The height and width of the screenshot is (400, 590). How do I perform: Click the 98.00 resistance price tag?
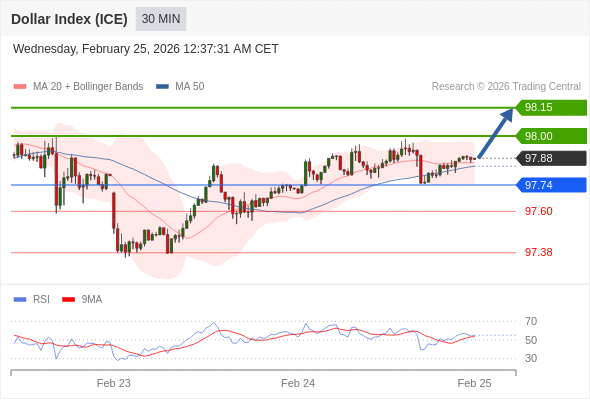551,136
